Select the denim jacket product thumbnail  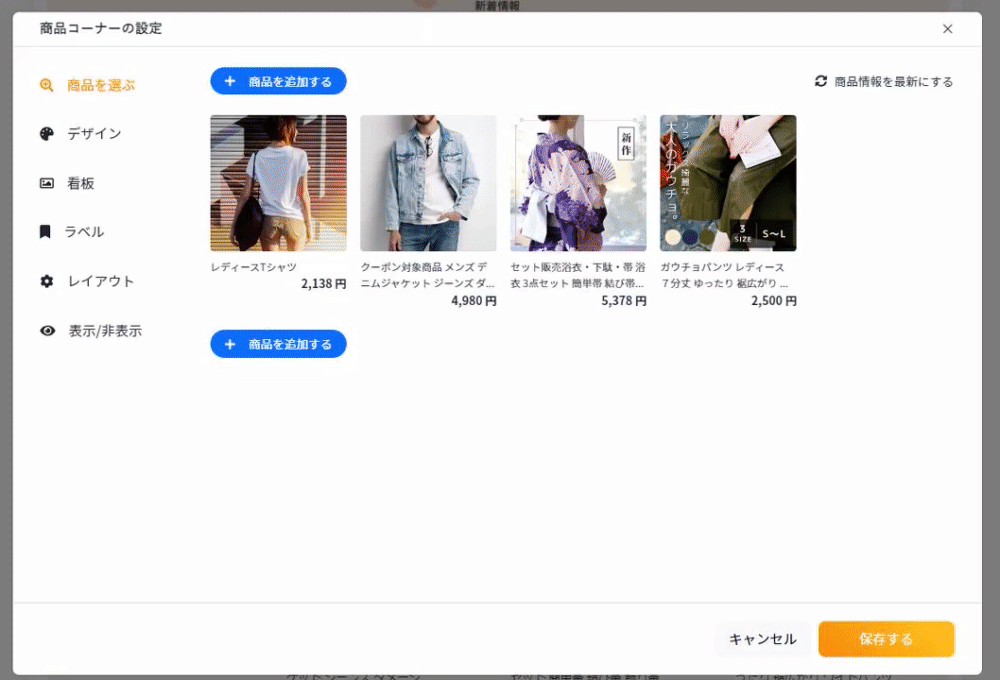[428, 183]
